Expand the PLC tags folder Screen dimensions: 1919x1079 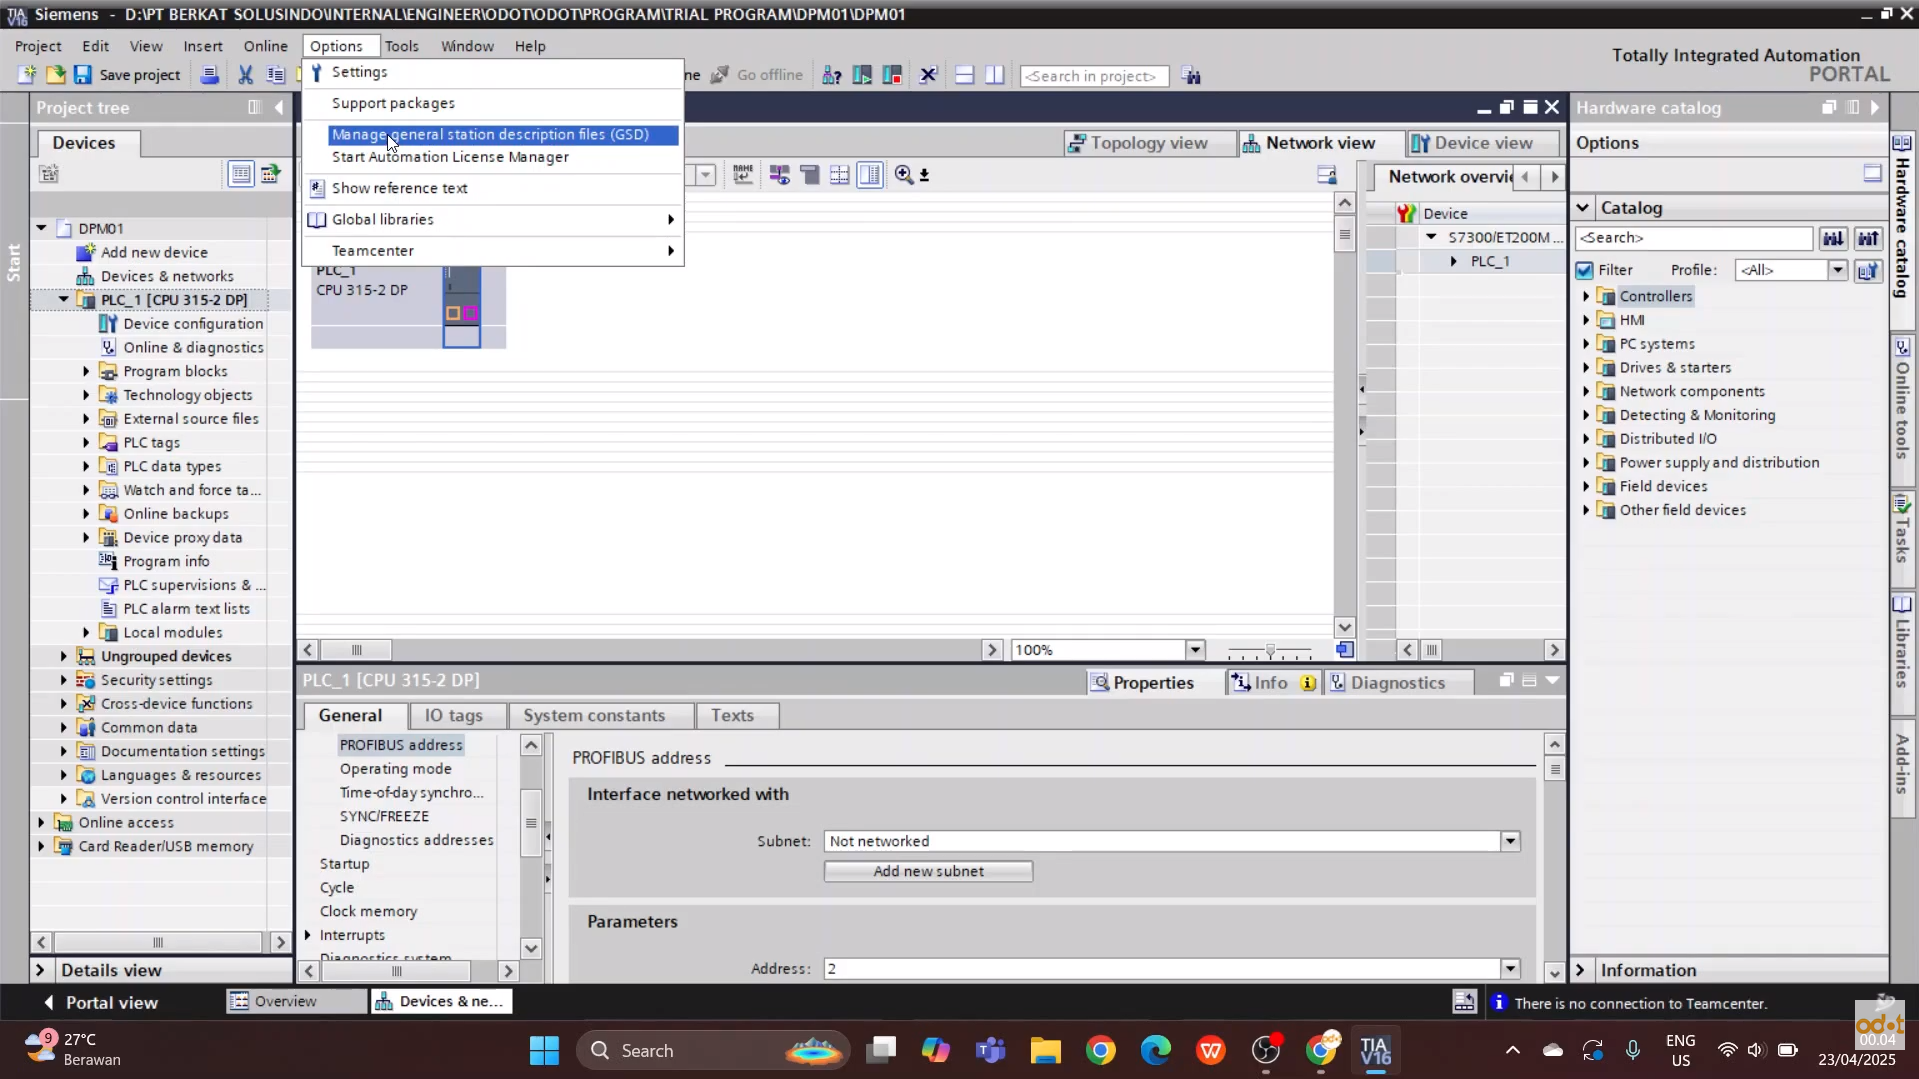(x=86, y=443)
